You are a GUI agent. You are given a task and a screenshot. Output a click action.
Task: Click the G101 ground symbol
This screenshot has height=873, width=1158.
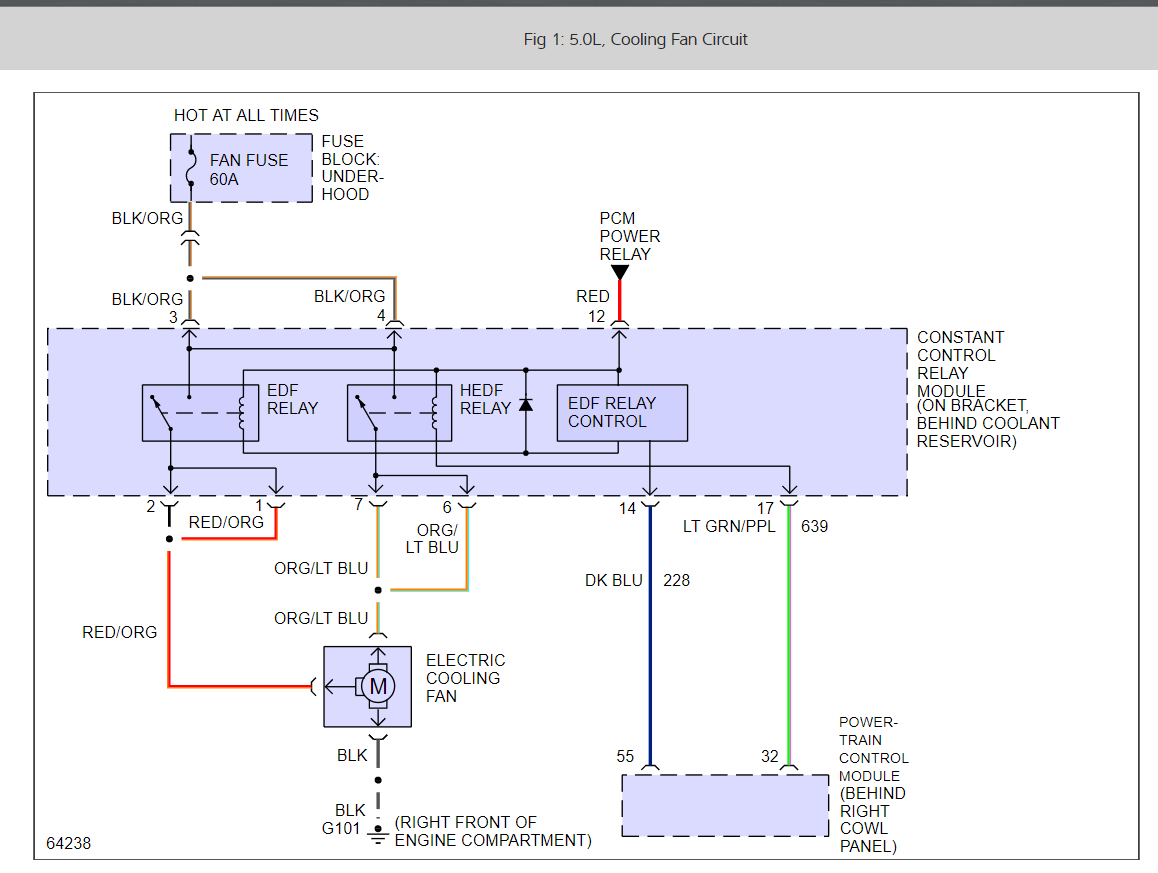(377, 833)
